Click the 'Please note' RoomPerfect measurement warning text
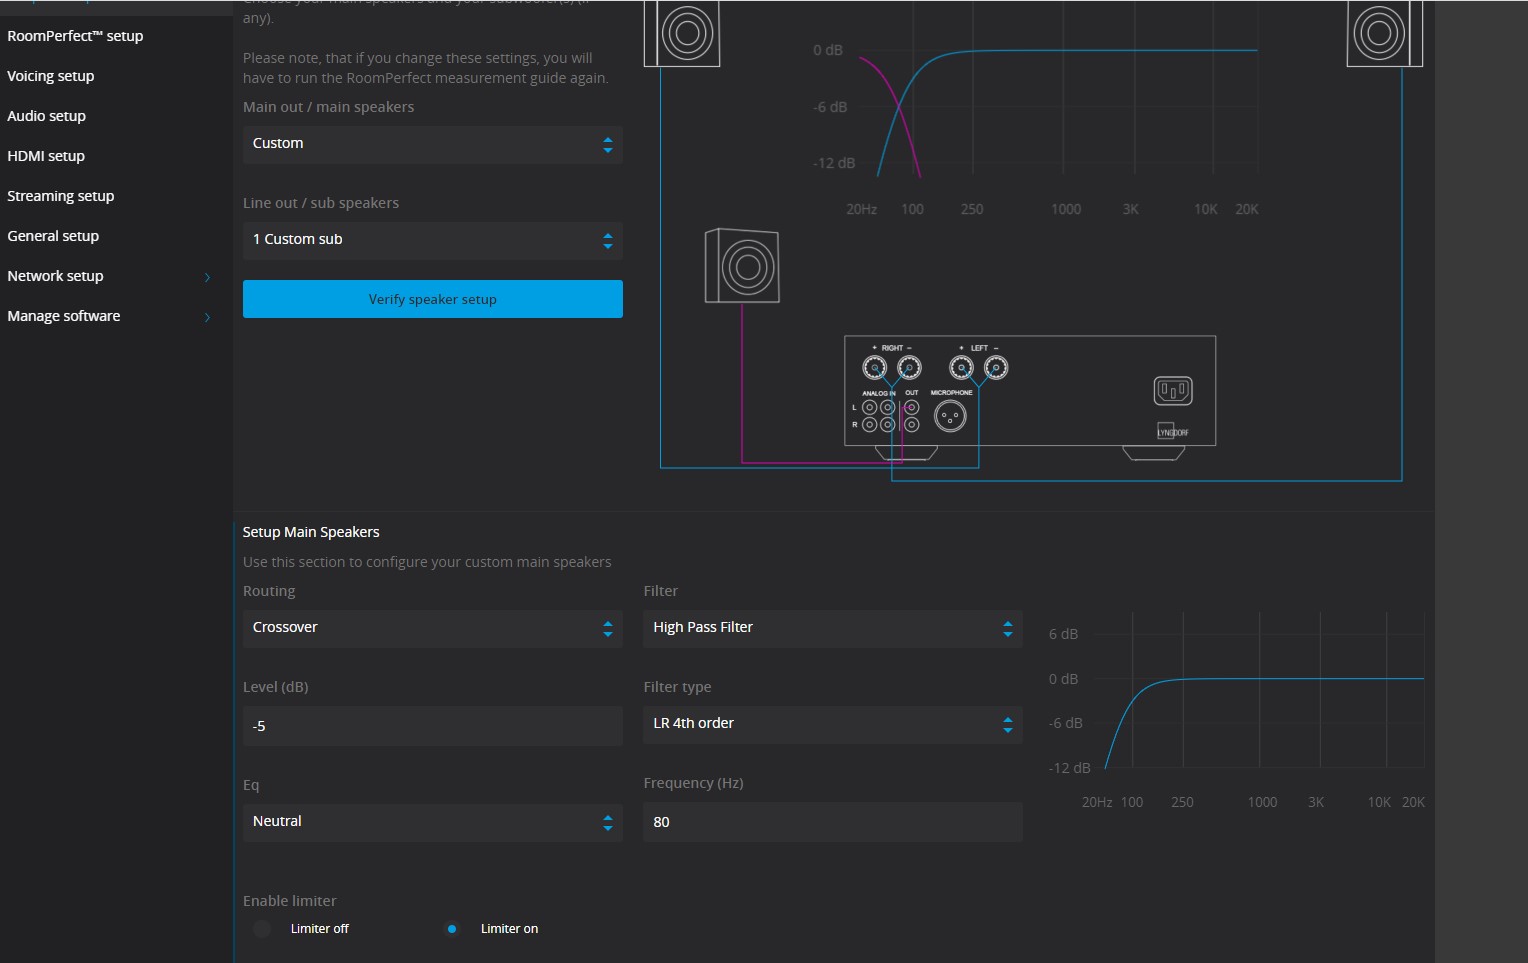1528x963 pixels. pos(425,68)
